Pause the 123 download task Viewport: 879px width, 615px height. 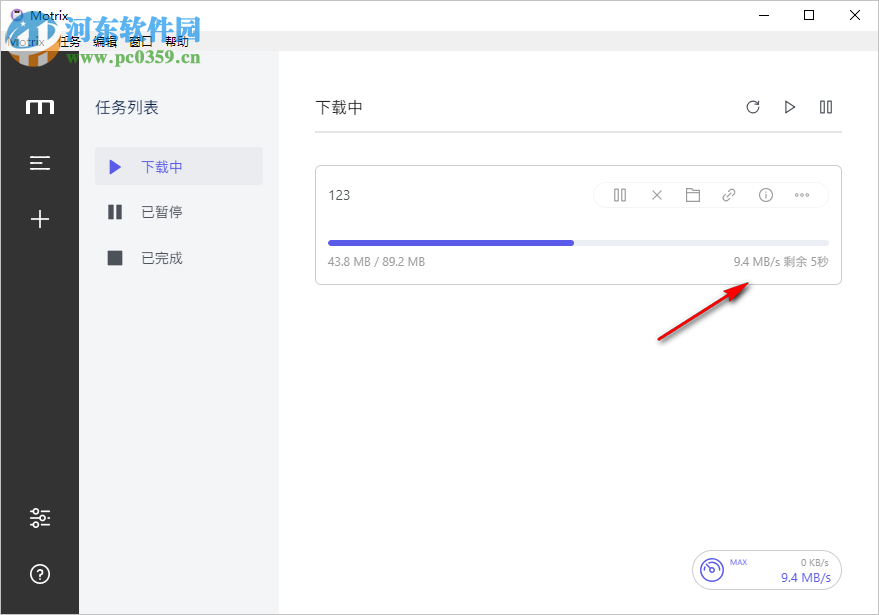pyautogui.click(x=620, y=195)
